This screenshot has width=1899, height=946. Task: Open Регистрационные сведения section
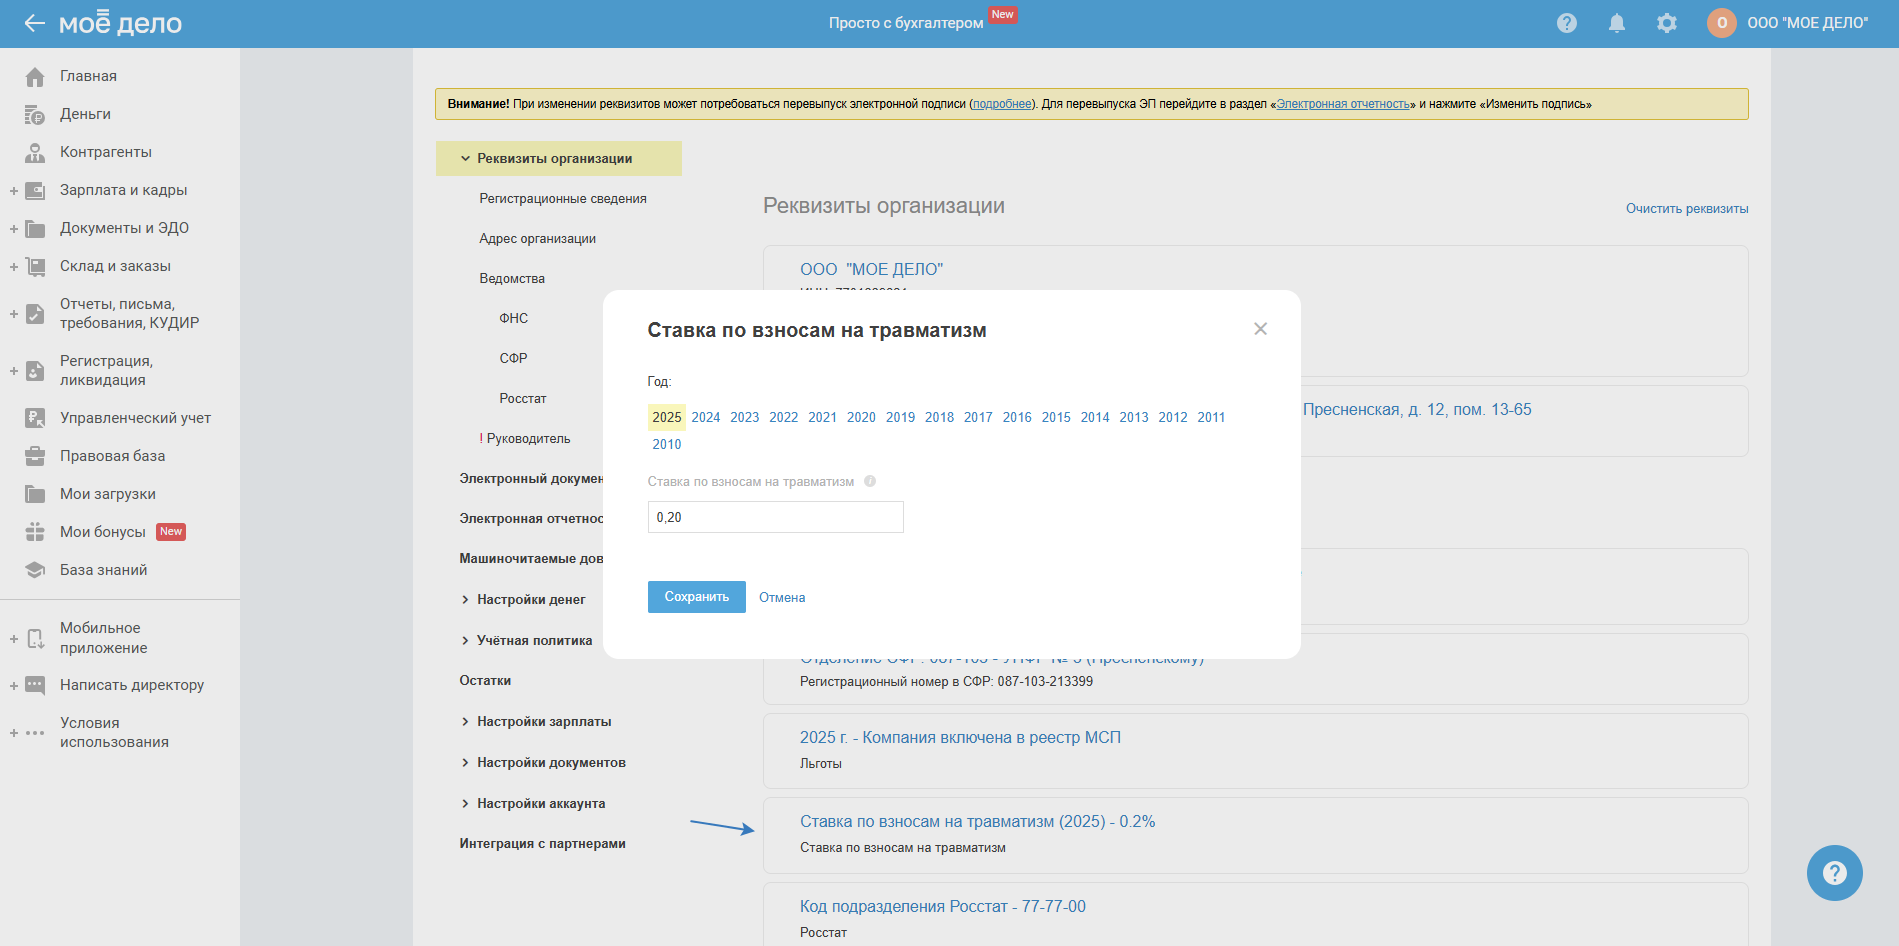(563, 199)
